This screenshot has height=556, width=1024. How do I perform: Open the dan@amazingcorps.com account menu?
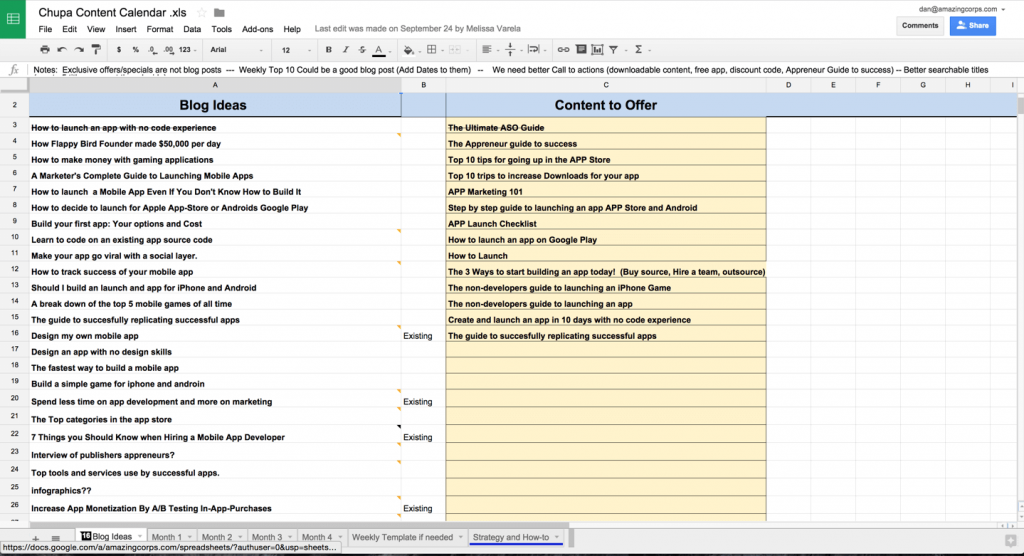pos(961,9)
